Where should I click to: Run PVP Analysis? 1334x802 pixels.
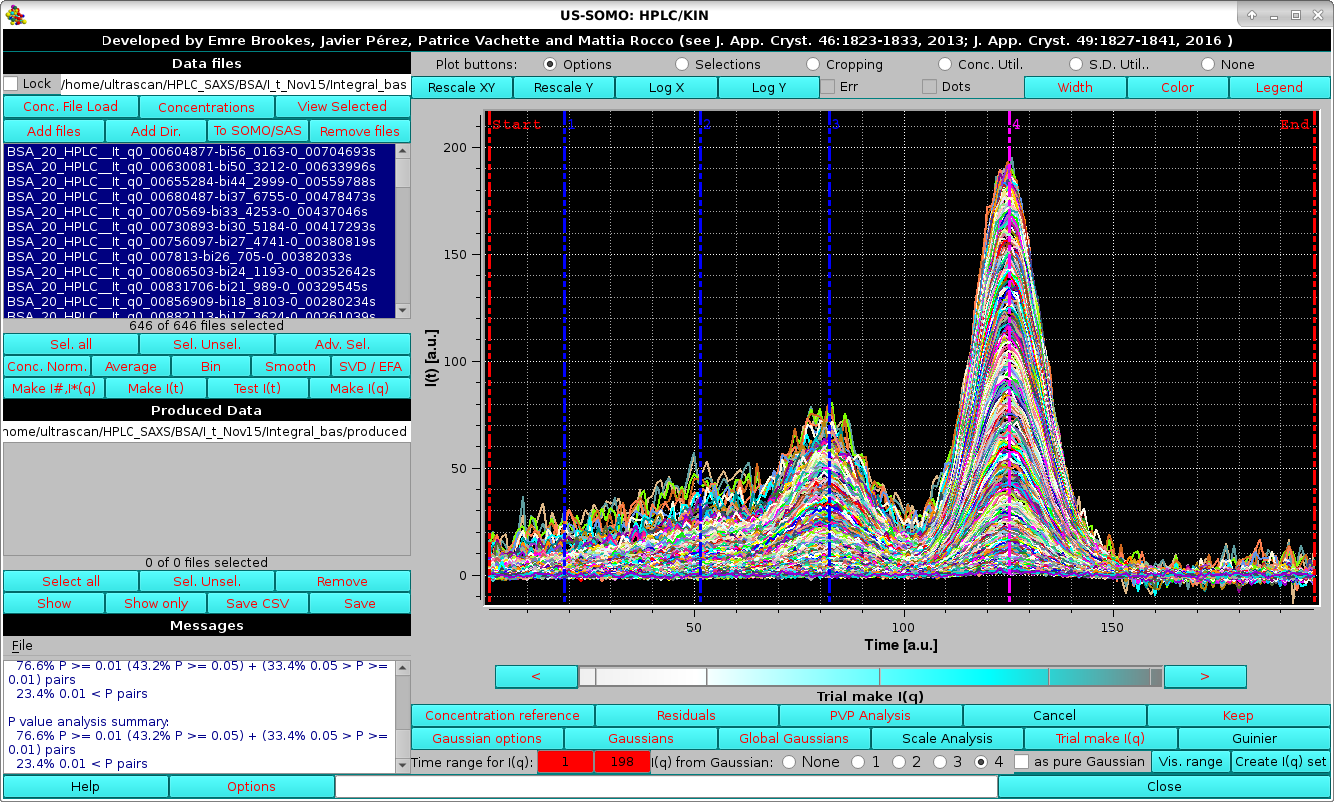869,715
